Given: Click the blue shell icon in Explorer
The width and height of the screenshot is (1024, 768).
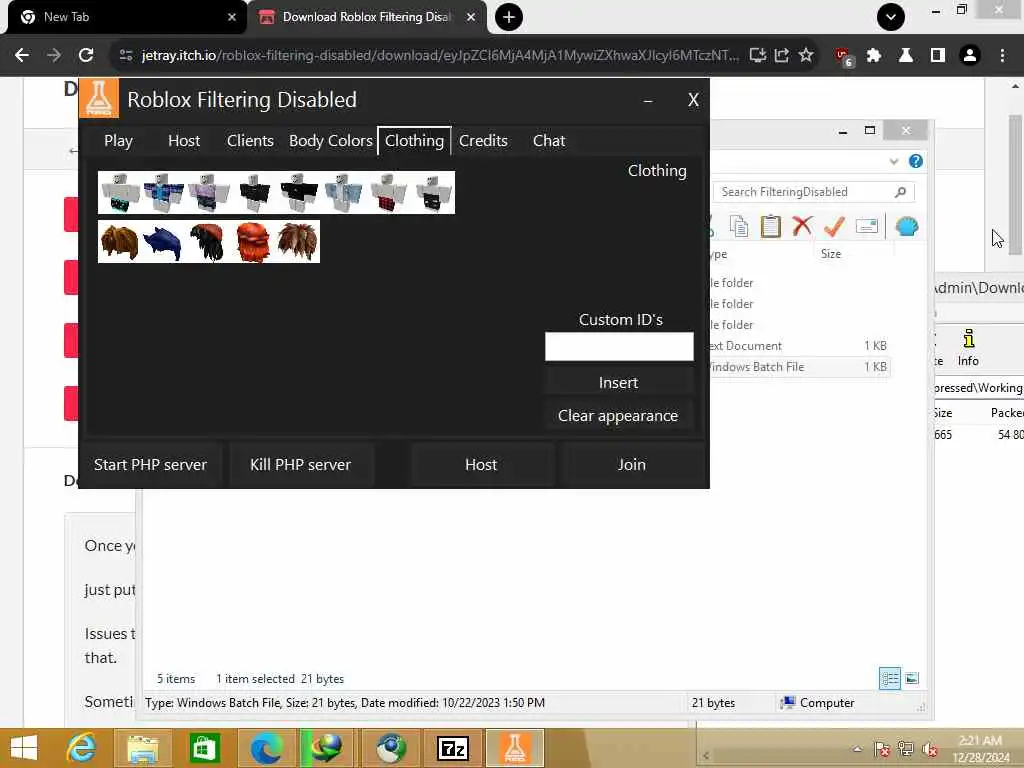Looking at the screenshot, I should point(907,227).
